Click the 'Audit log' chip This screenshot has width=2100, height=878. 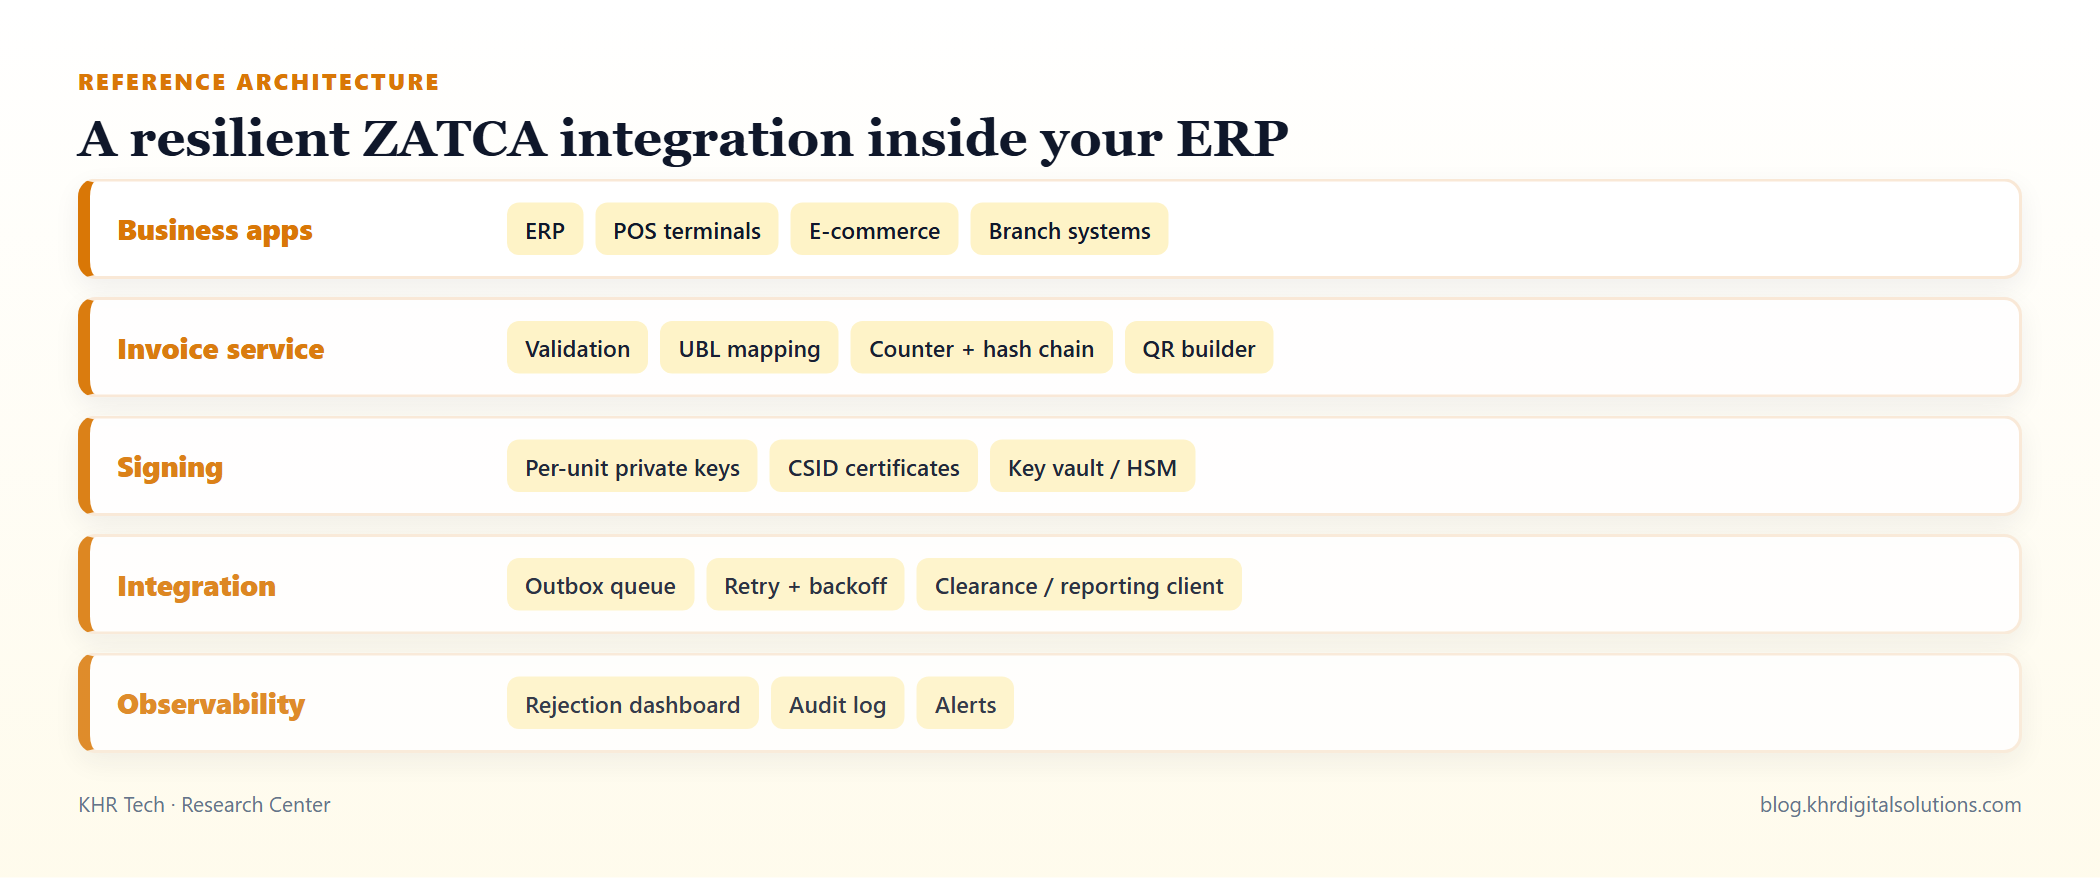[x=837, y=704]
